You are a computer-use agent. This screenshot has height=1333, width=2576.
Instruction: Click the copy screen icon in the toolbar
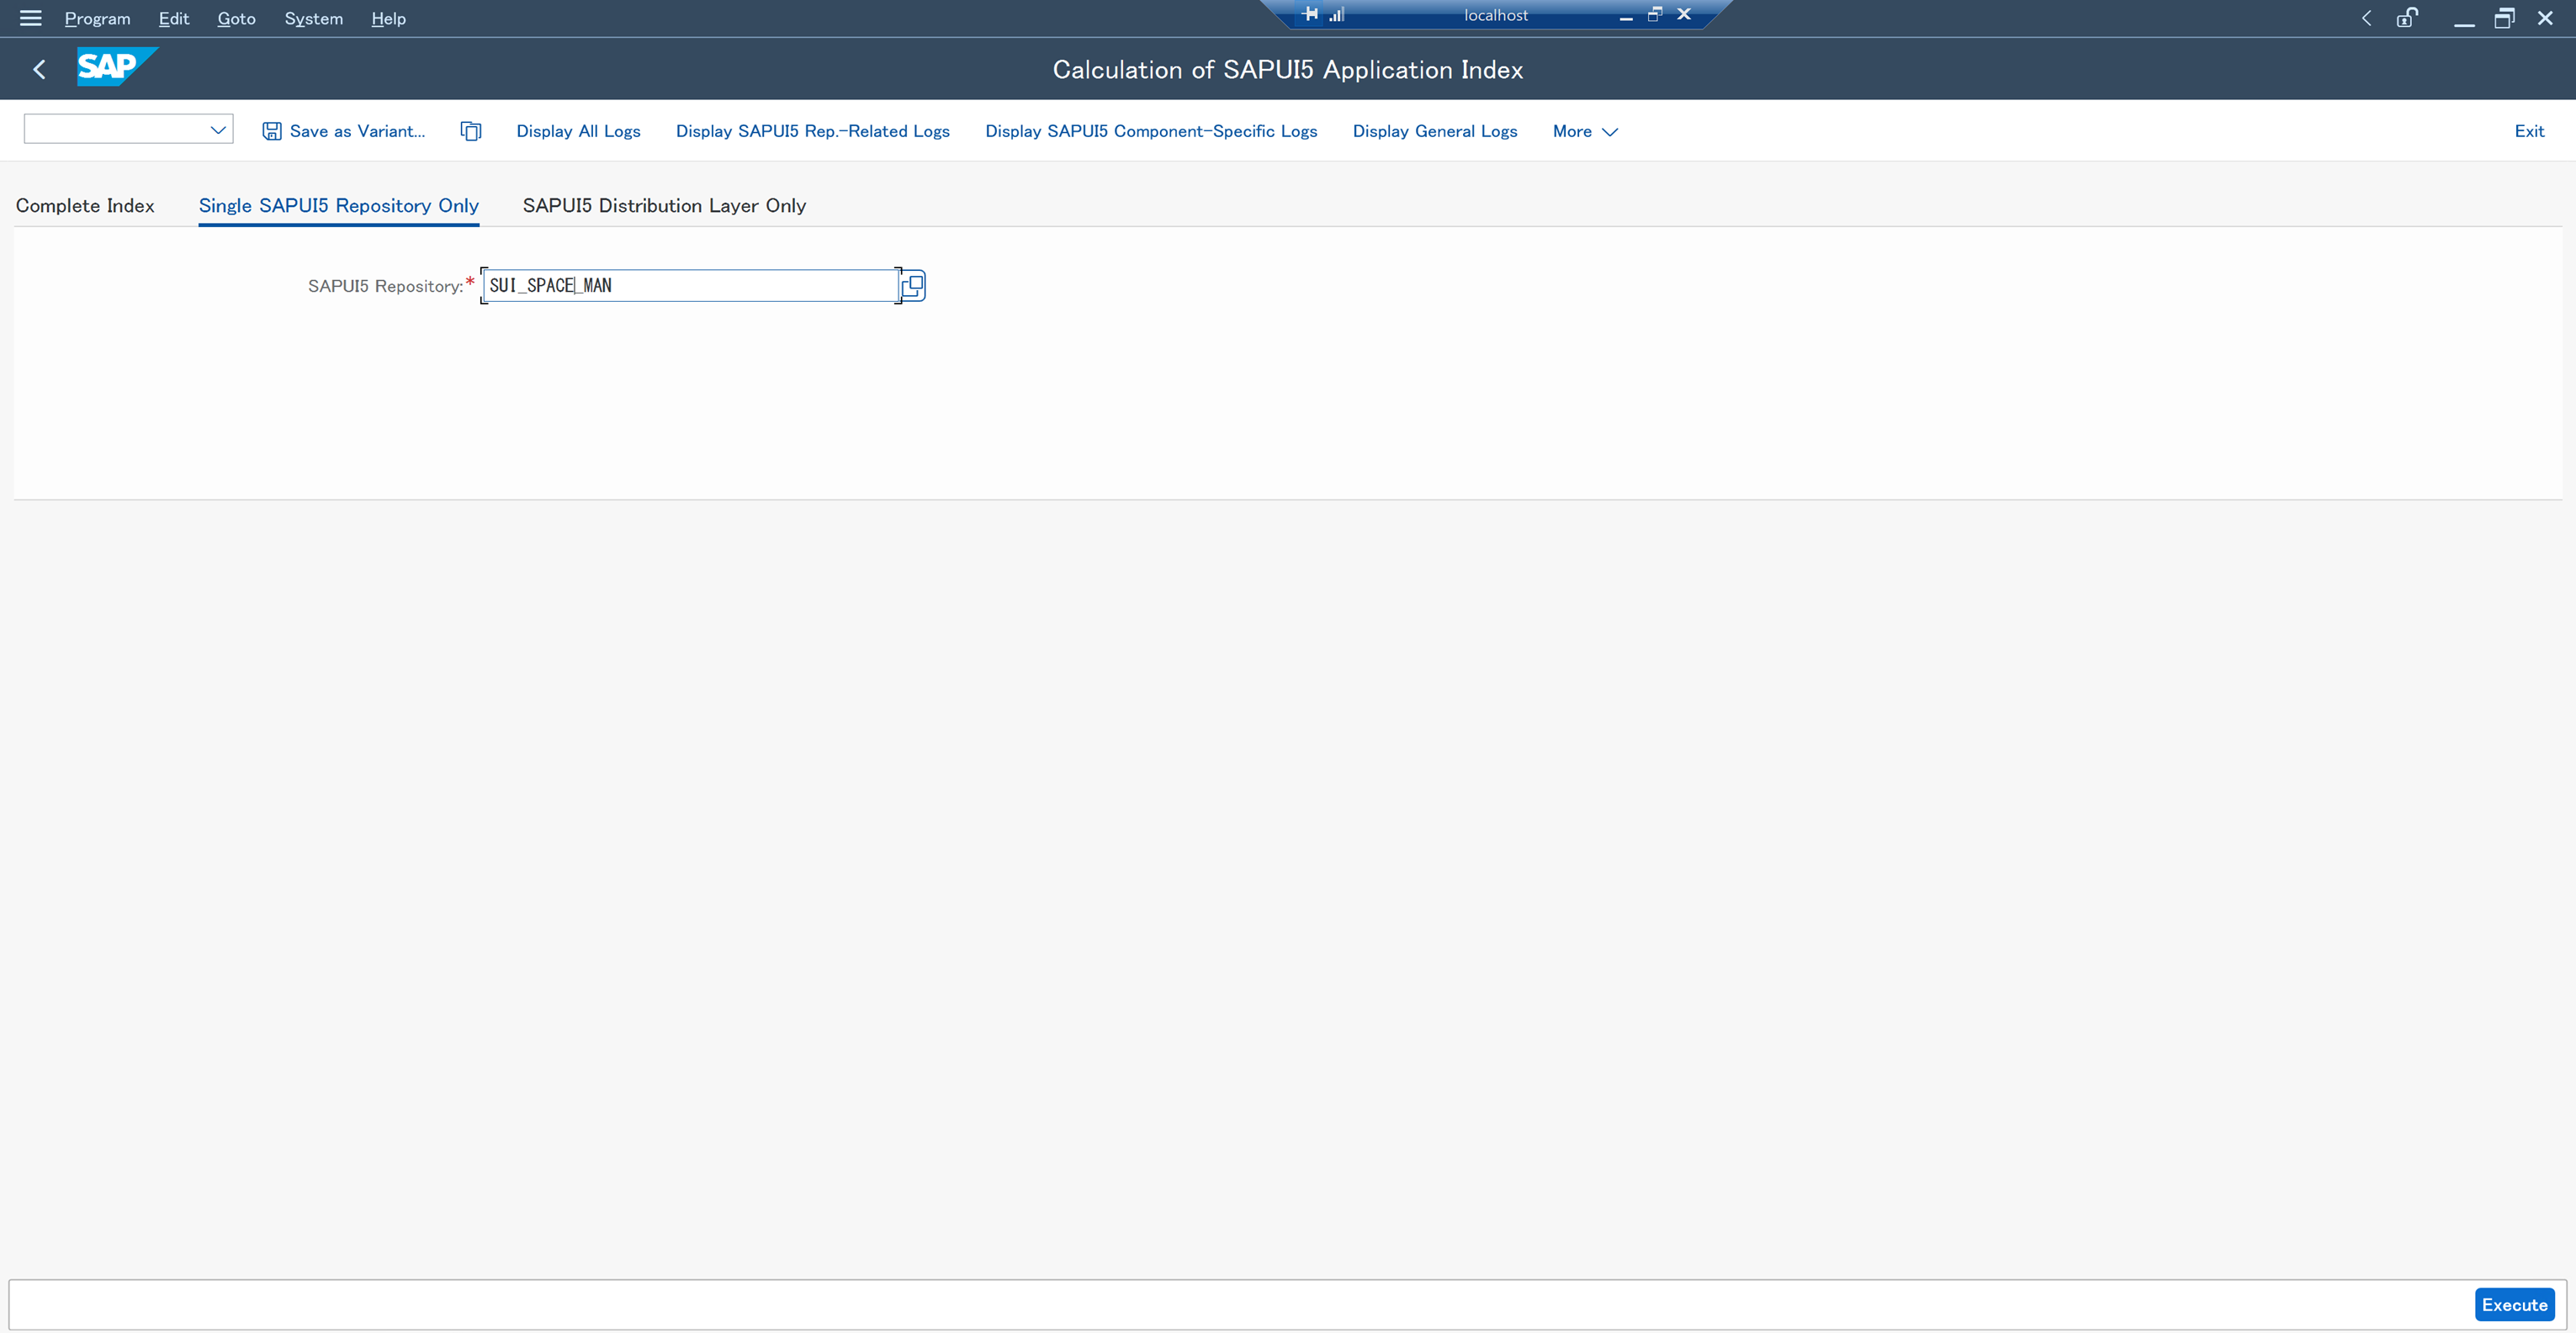tap(470, 130)
